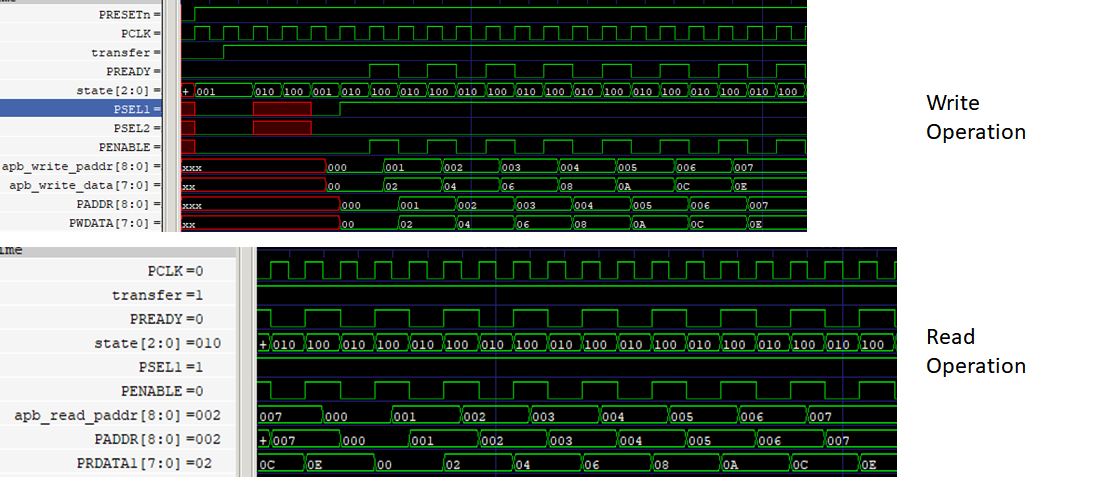Screen dimensions: 1115x478
Task: Select the apb_write_paddr[8:0] signal name
Action: click(80, 166)
